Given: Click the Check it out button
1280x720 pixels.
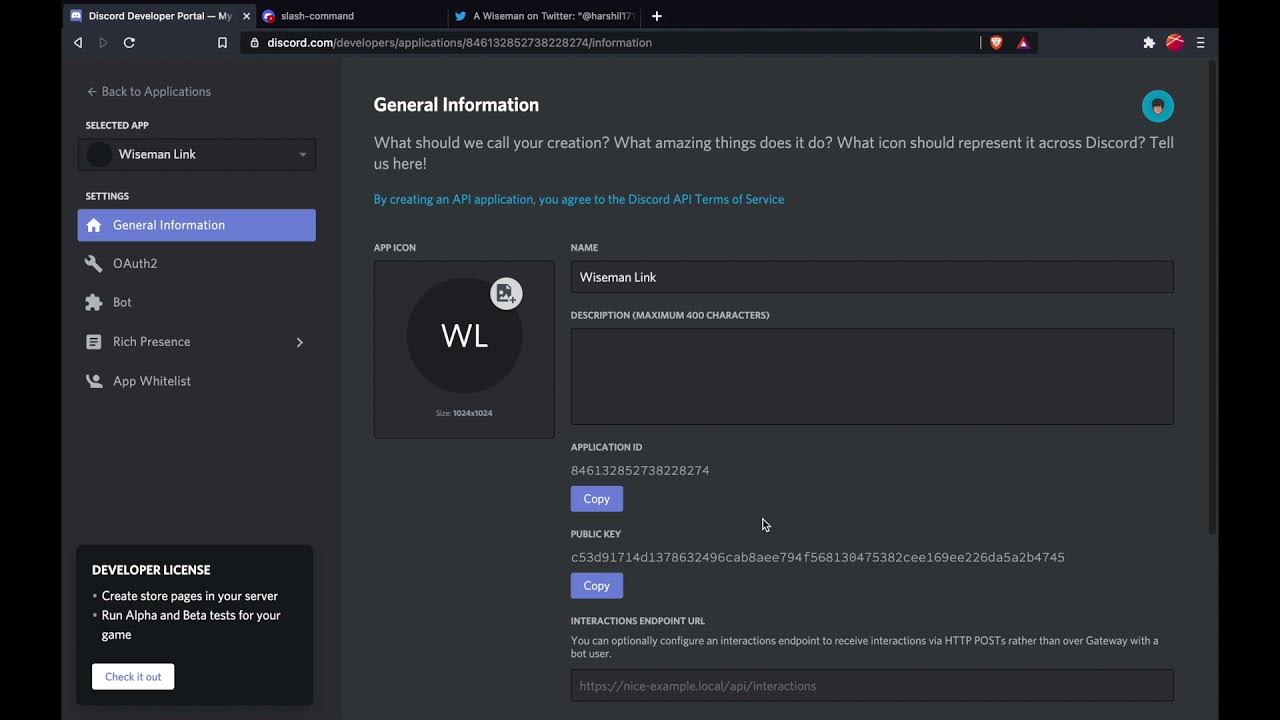Looking at the screenshot, I should 133,677.
